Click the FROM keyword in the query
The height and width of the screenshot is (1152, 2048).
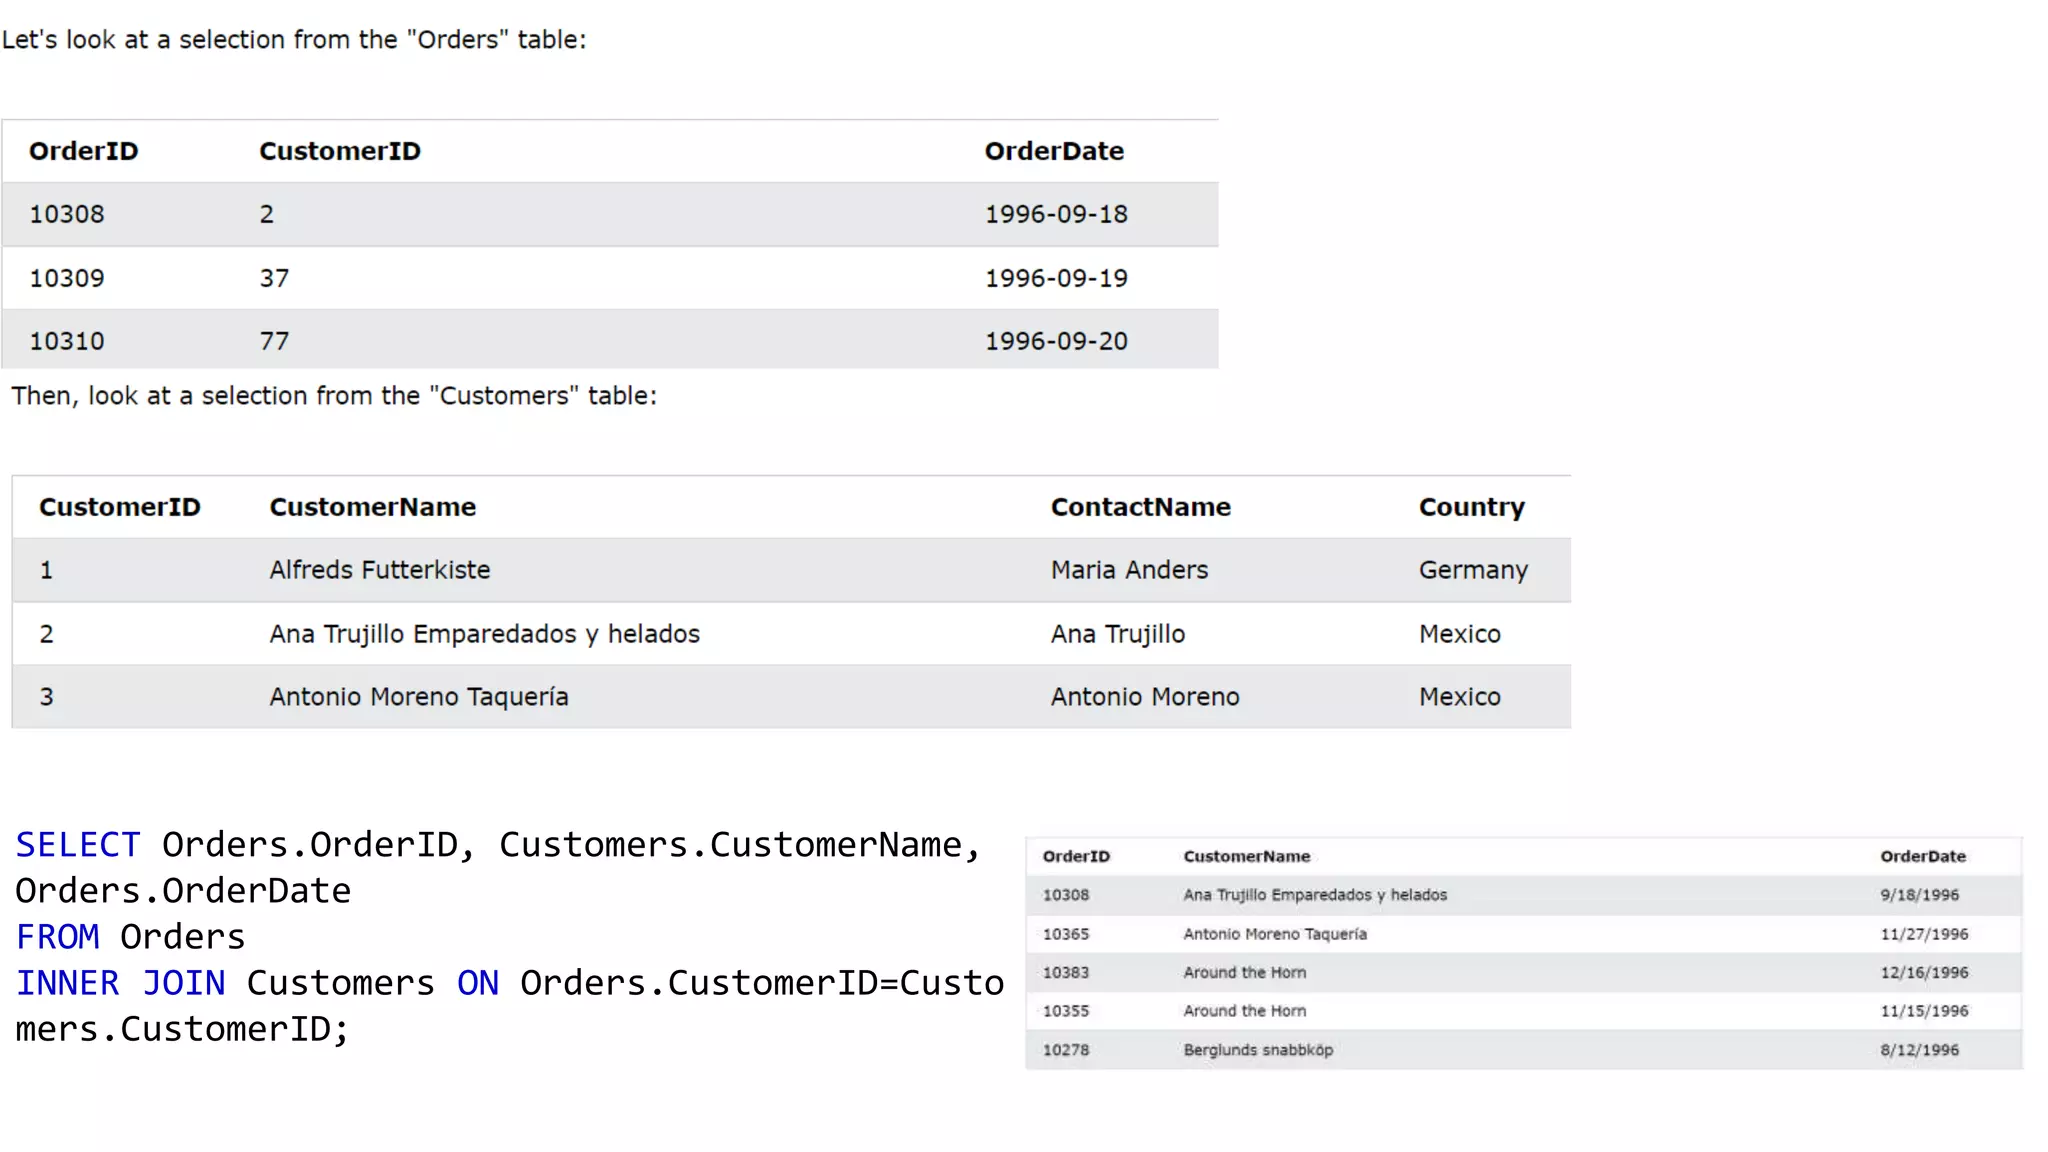58,937
